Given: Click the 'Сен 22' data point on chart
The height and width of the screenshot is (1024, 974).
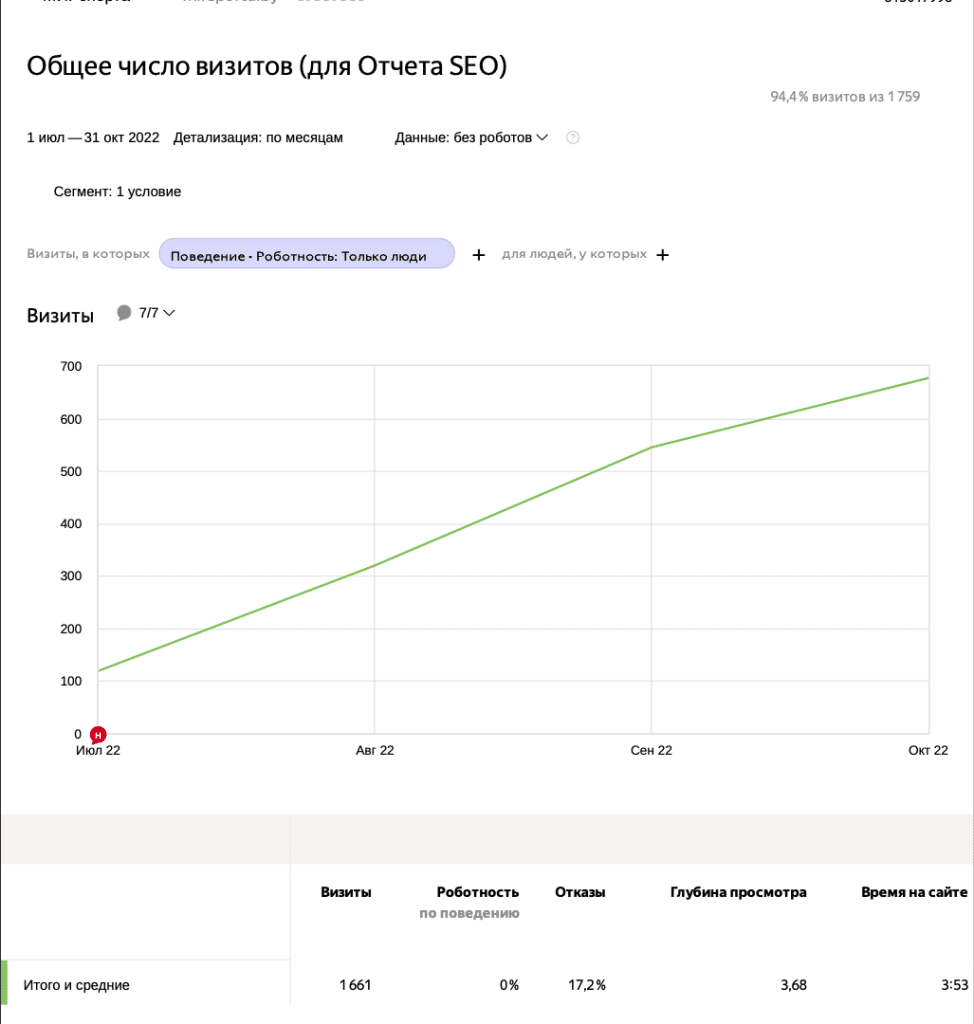Looking at the screenshot, I should coord(651,447).
